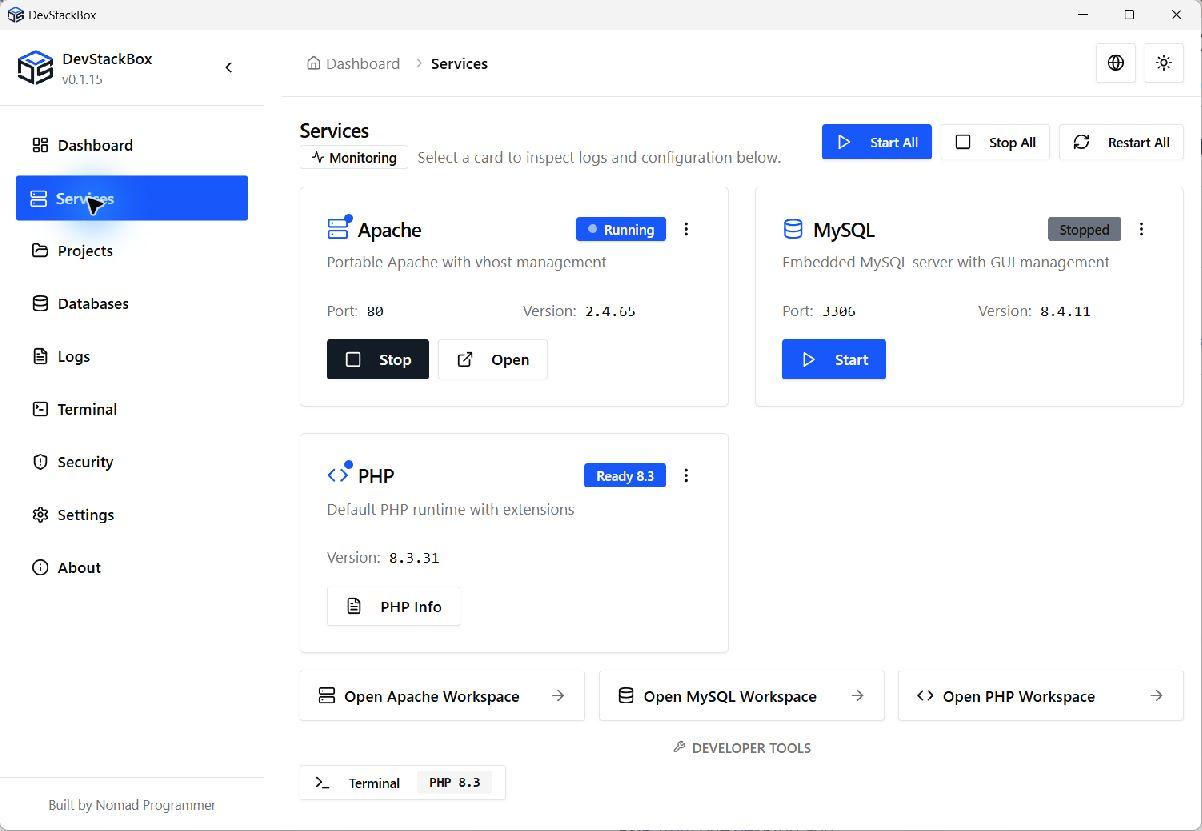Click the PHP Ready 8.3 badge
The width and height of the screenshot is (1202, 831).
tap(625, 475)
